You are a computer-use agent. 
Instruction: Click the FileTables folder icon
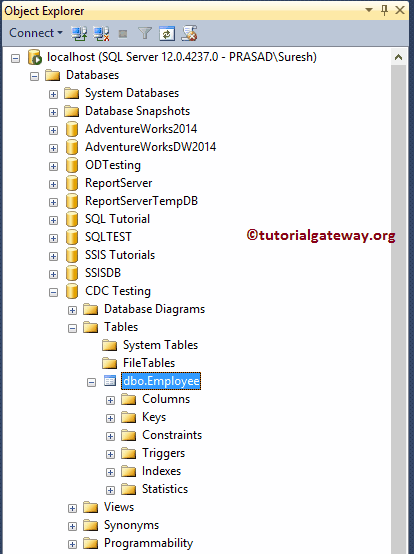(110, 363)
